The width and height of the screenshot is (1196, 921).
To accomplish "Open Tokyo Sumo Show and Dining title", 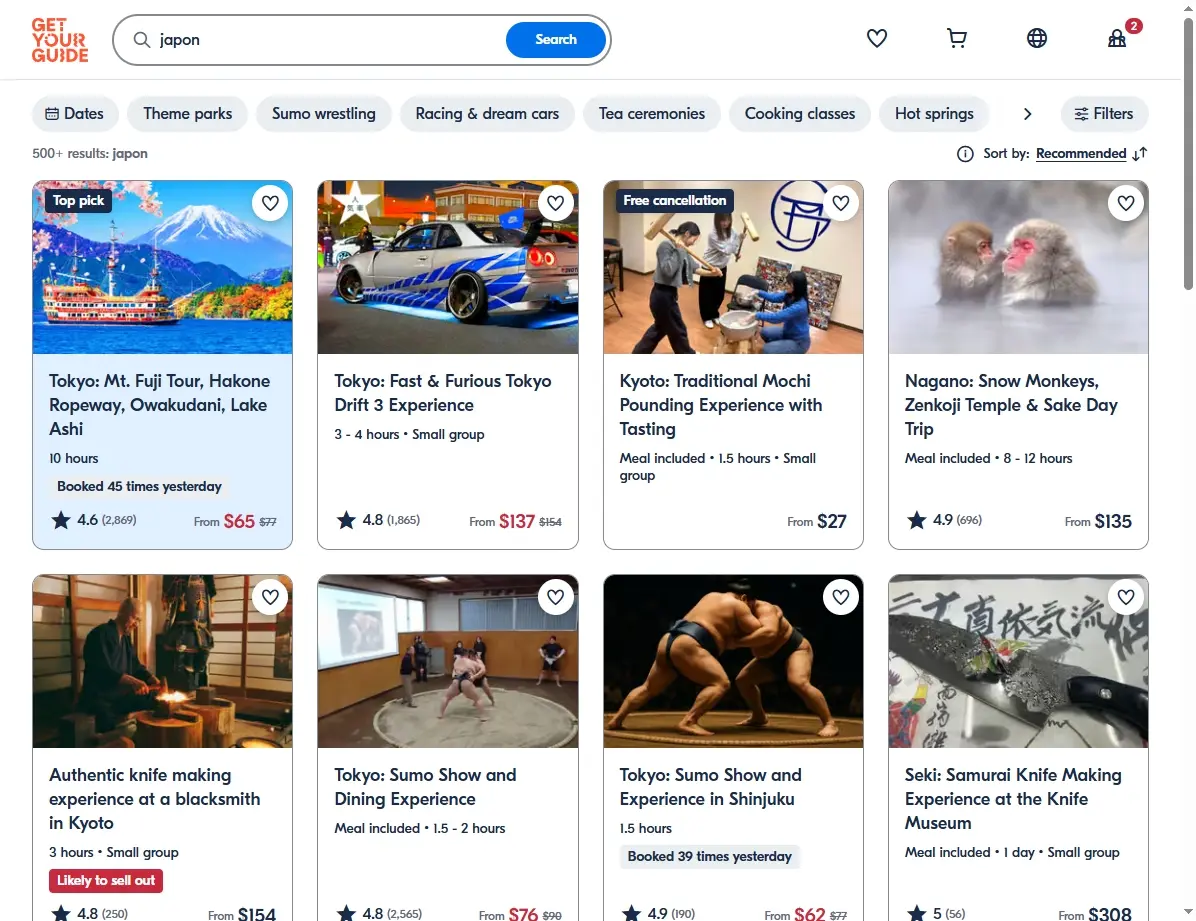I will click(x=425, y=787).
